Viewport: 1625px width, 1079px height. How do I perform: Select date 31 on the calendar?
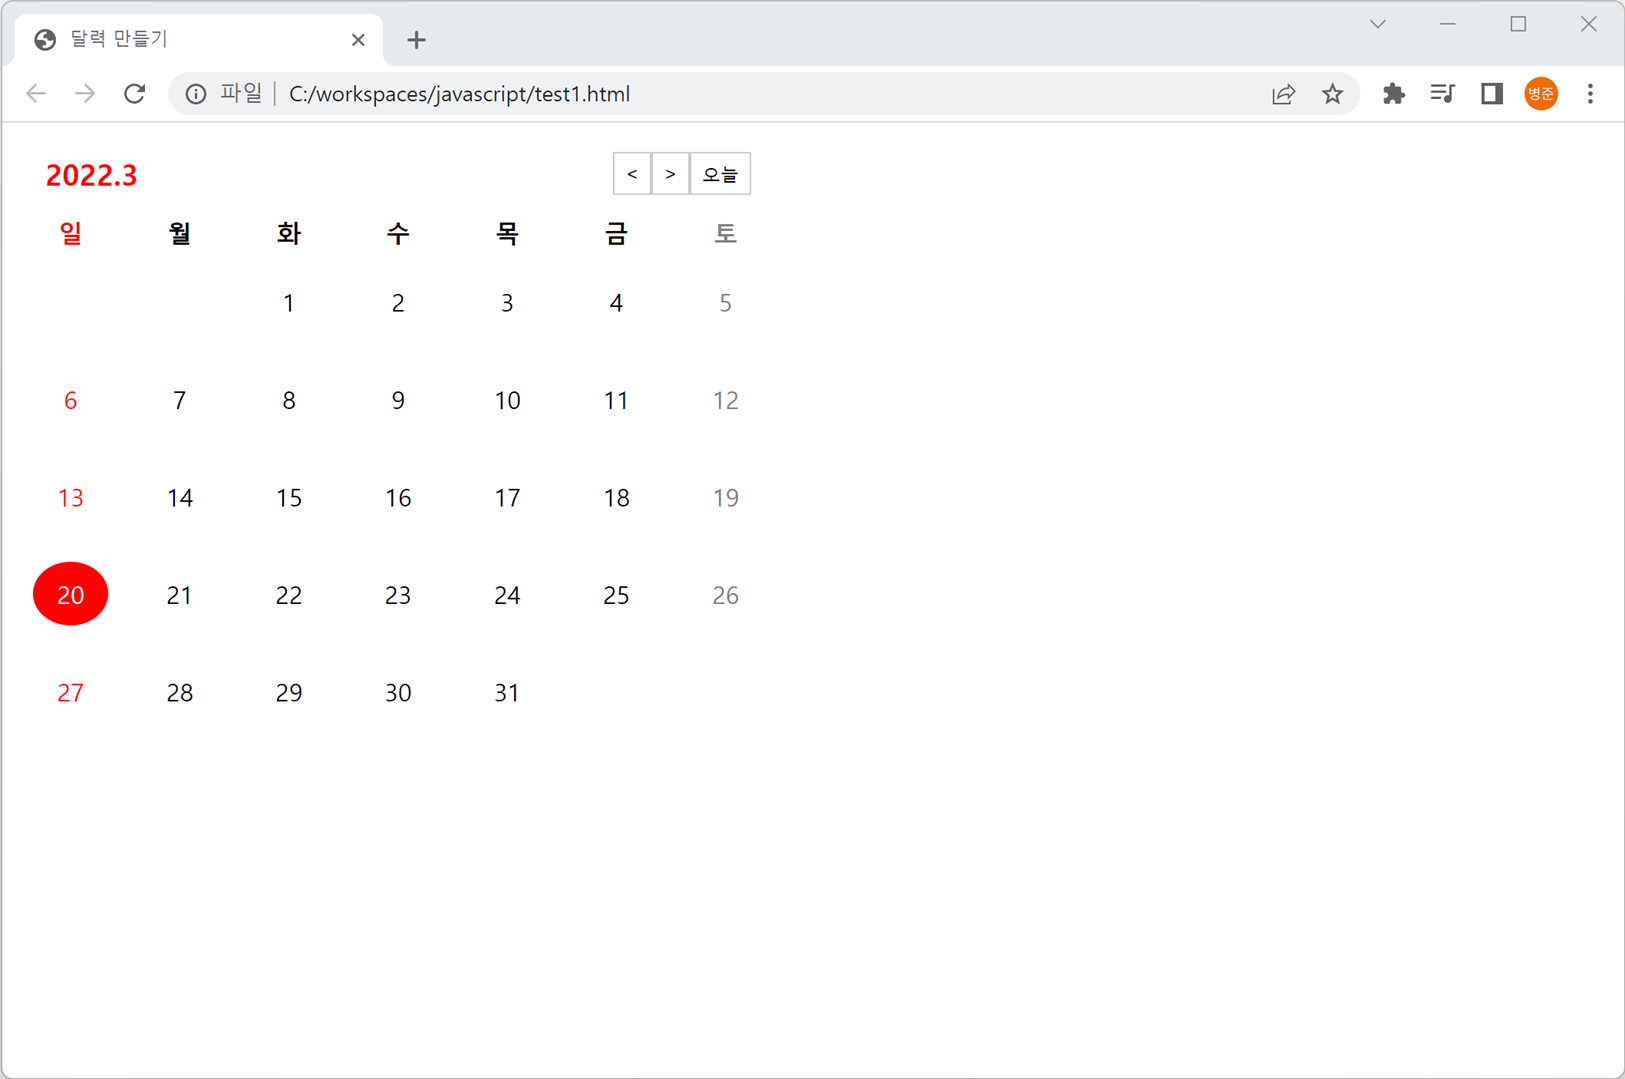507,693
